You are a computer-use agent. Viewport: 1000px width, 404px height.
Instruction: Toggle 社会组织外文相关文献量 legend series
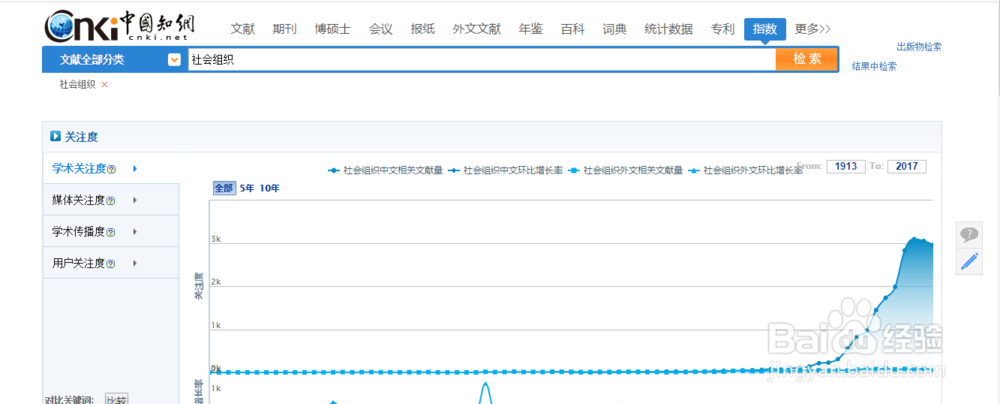pos(625,170)
